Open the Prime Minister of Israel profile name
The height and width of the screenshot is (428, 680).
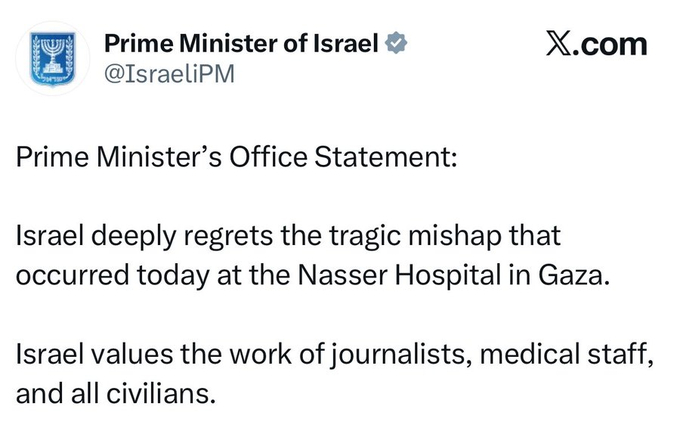coord(241,44)
